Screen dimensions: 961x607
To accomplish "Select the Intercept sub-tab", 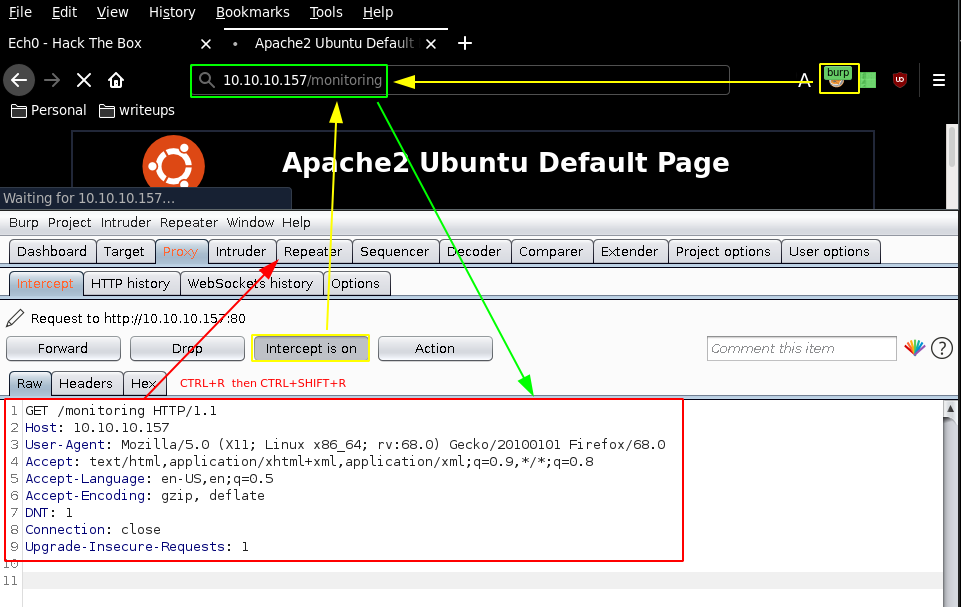I will click(45, 283).
